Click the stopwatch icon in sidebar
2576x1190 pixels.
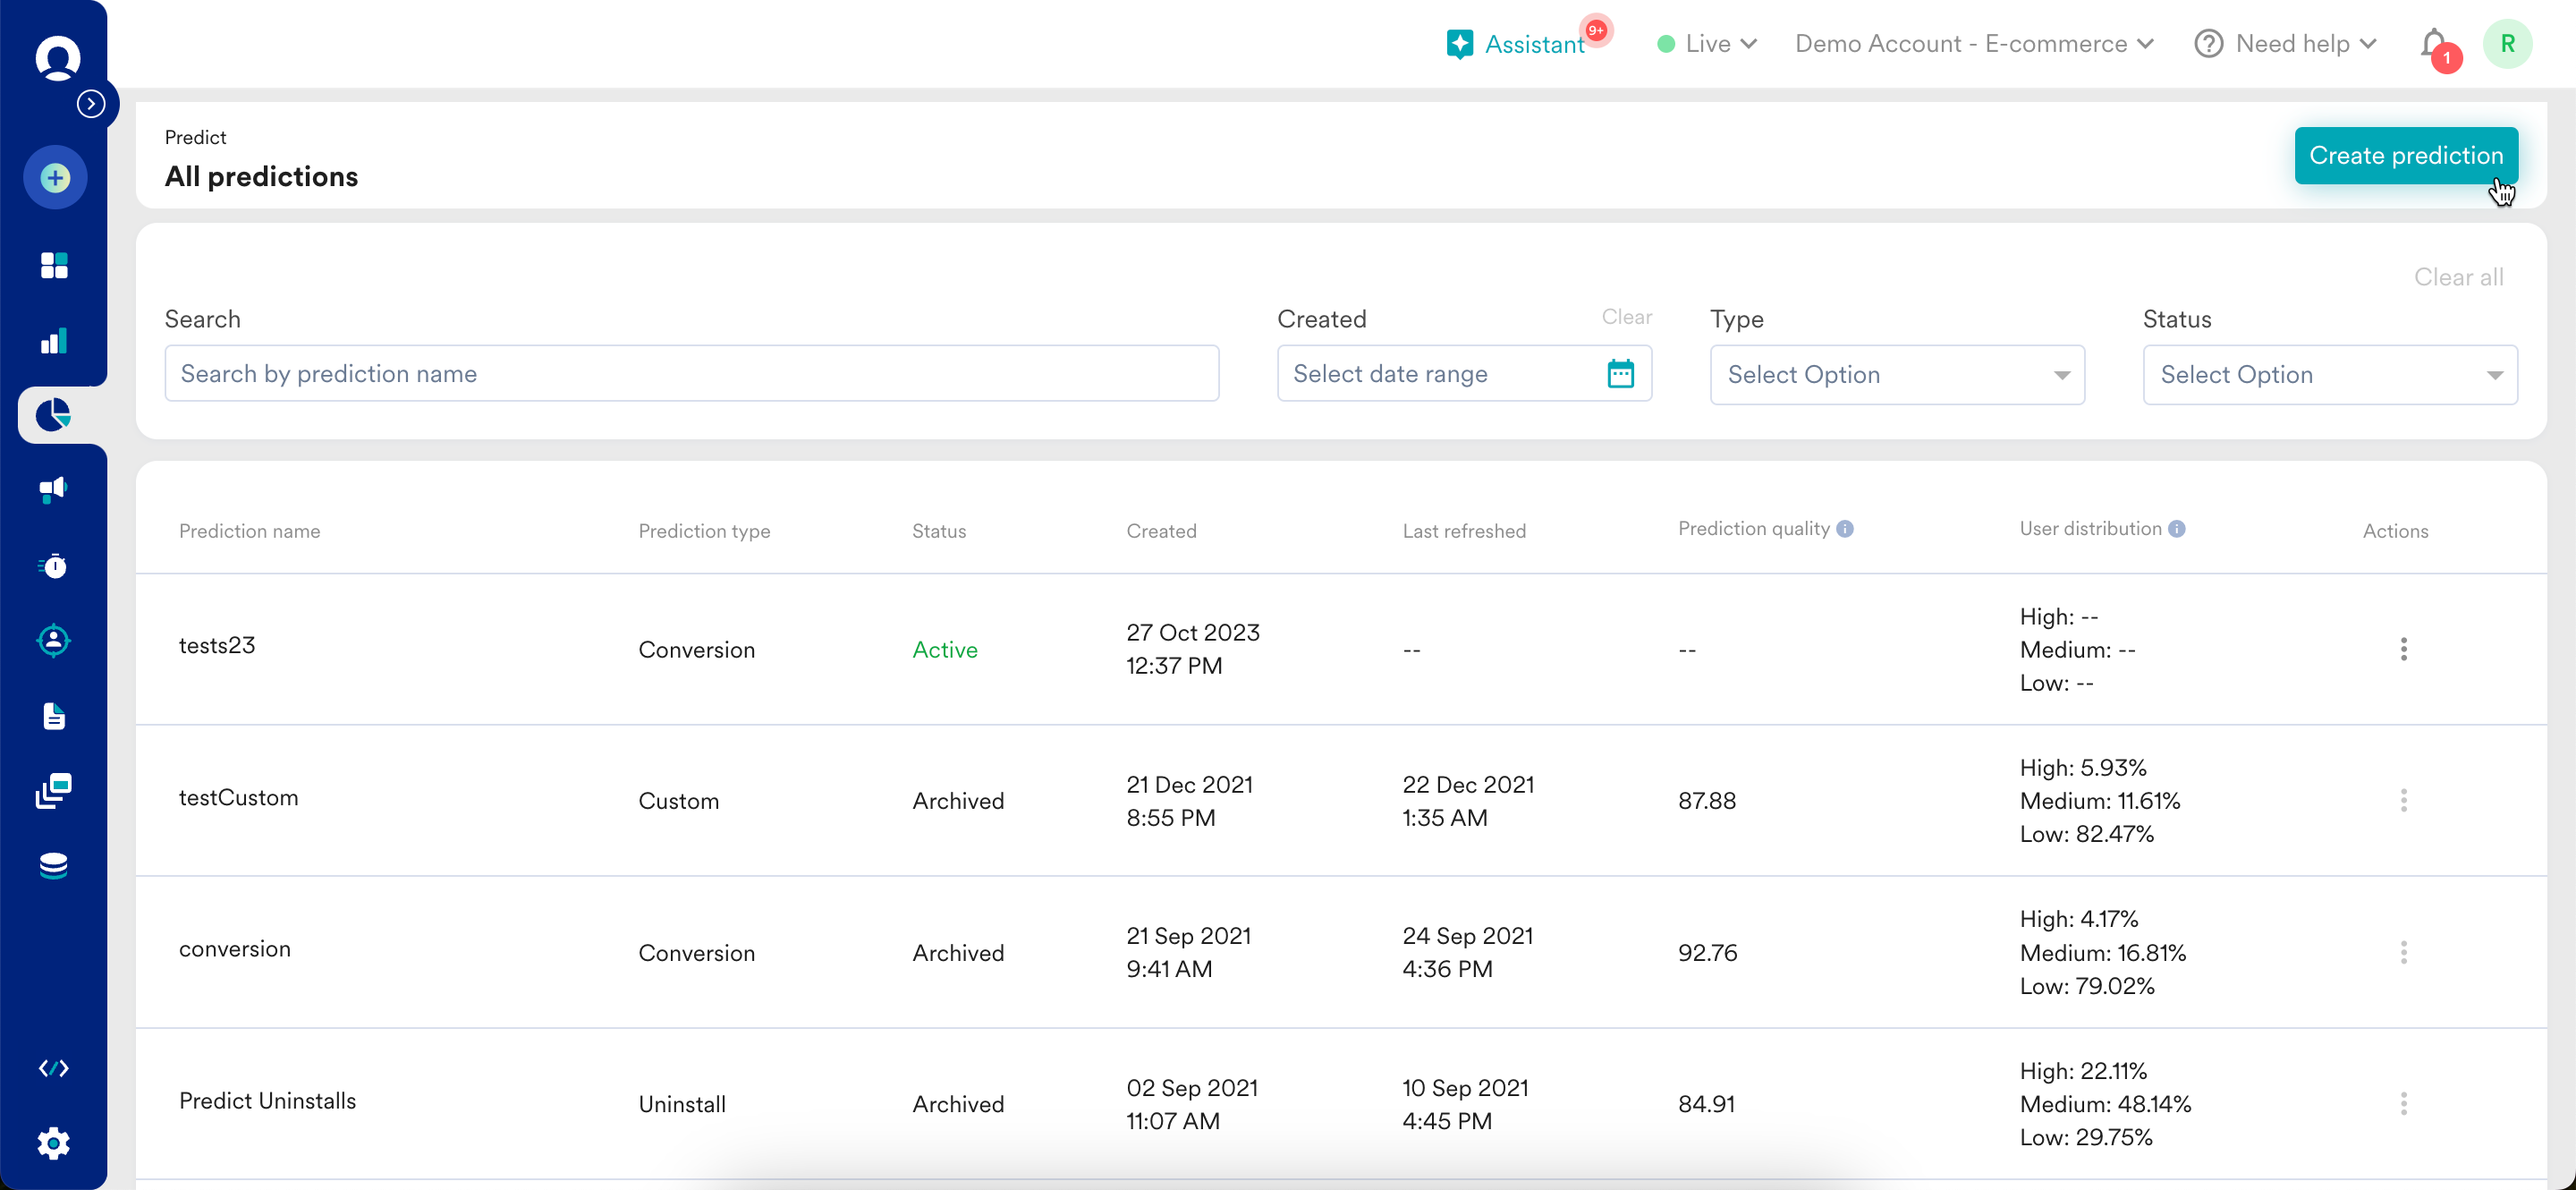pos(54,566)
